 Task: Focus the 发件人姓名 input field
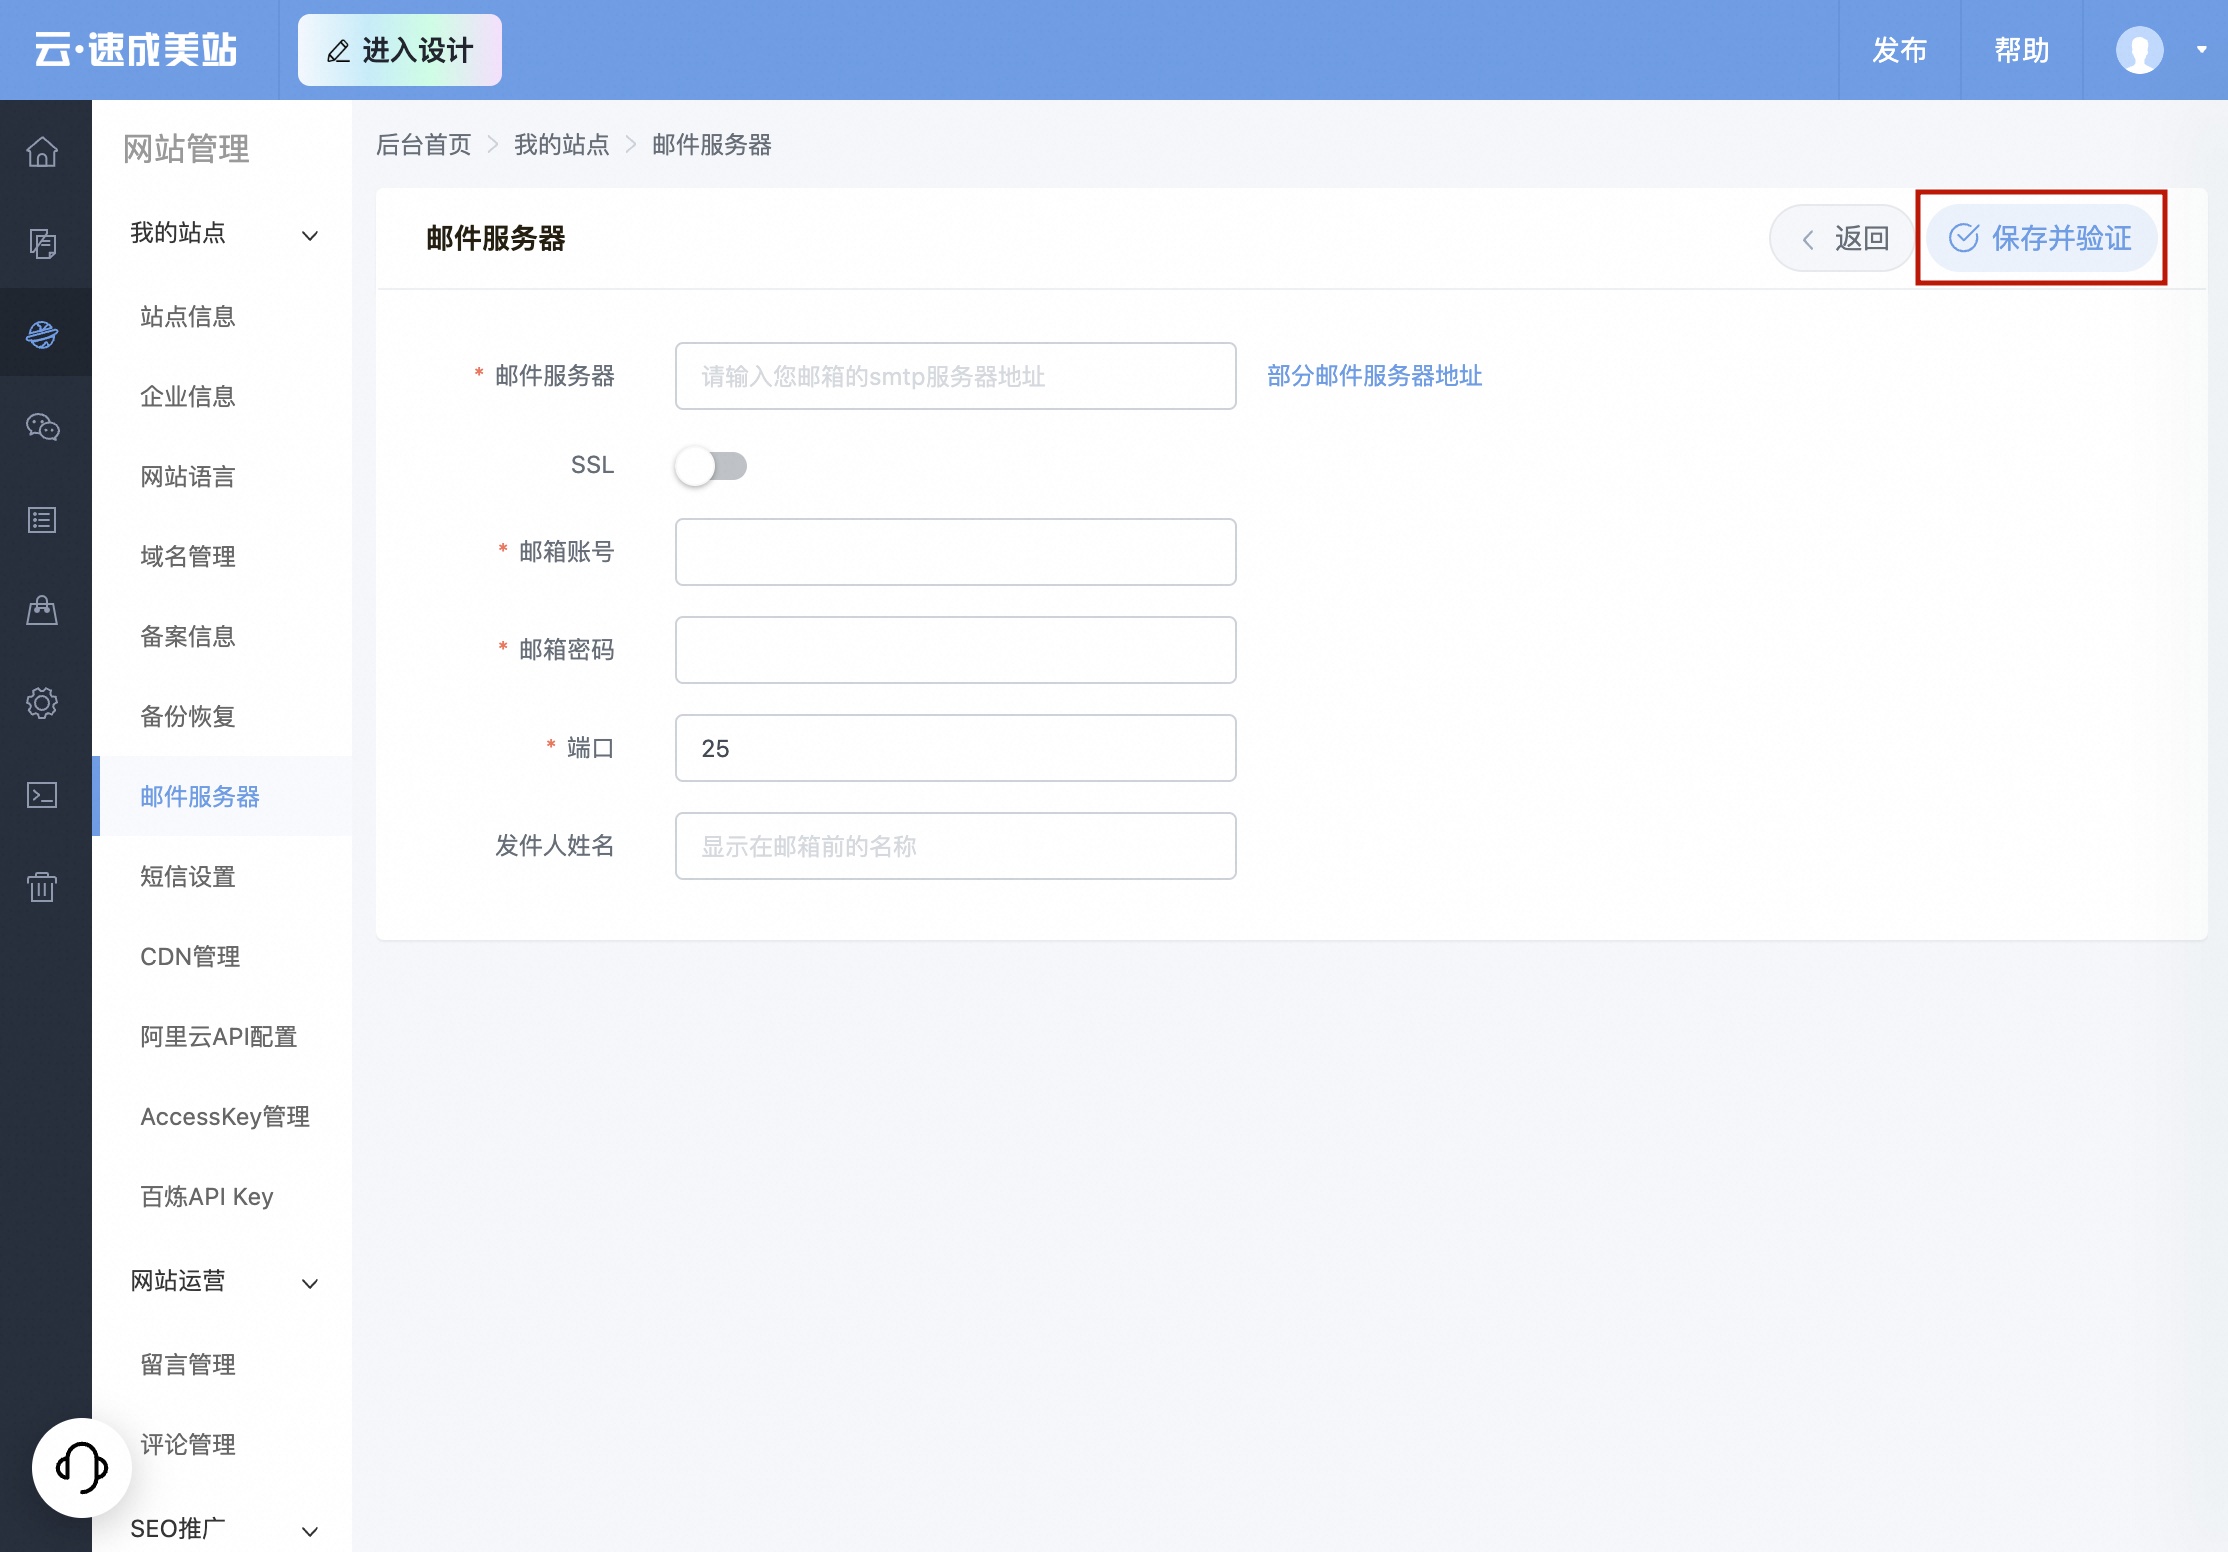click(956, 846)
